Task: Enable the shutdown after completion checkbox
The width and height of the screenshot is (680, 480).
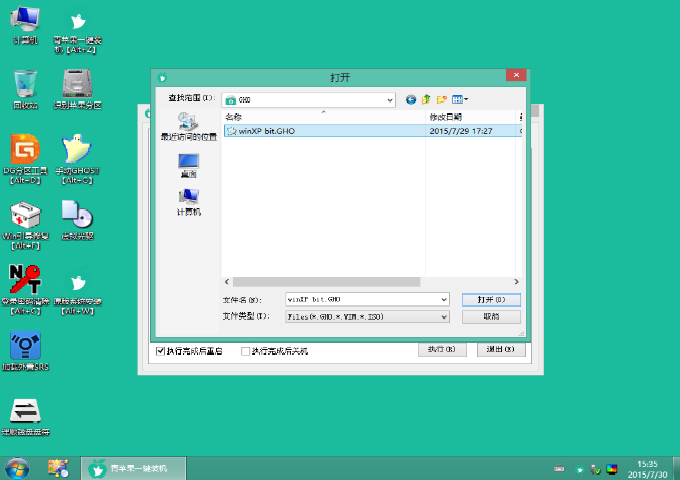Action: tap(246, 351)
